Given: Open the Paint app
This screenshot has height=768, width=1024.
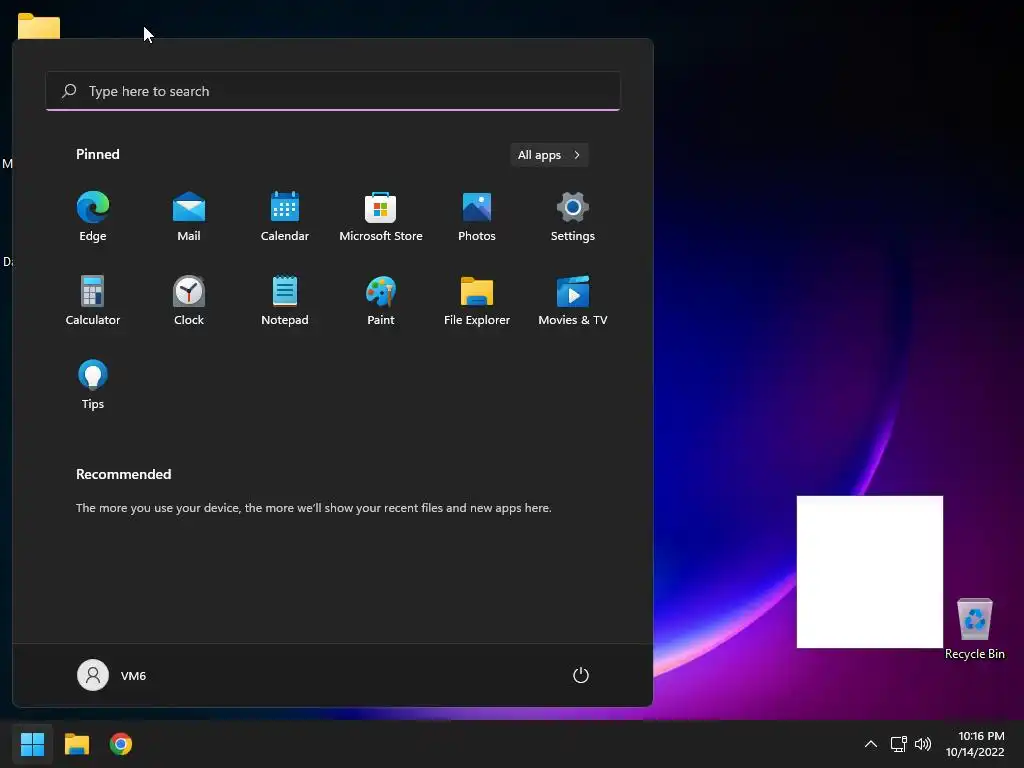Looking at the screenshot, I should (x=381, y=301).
